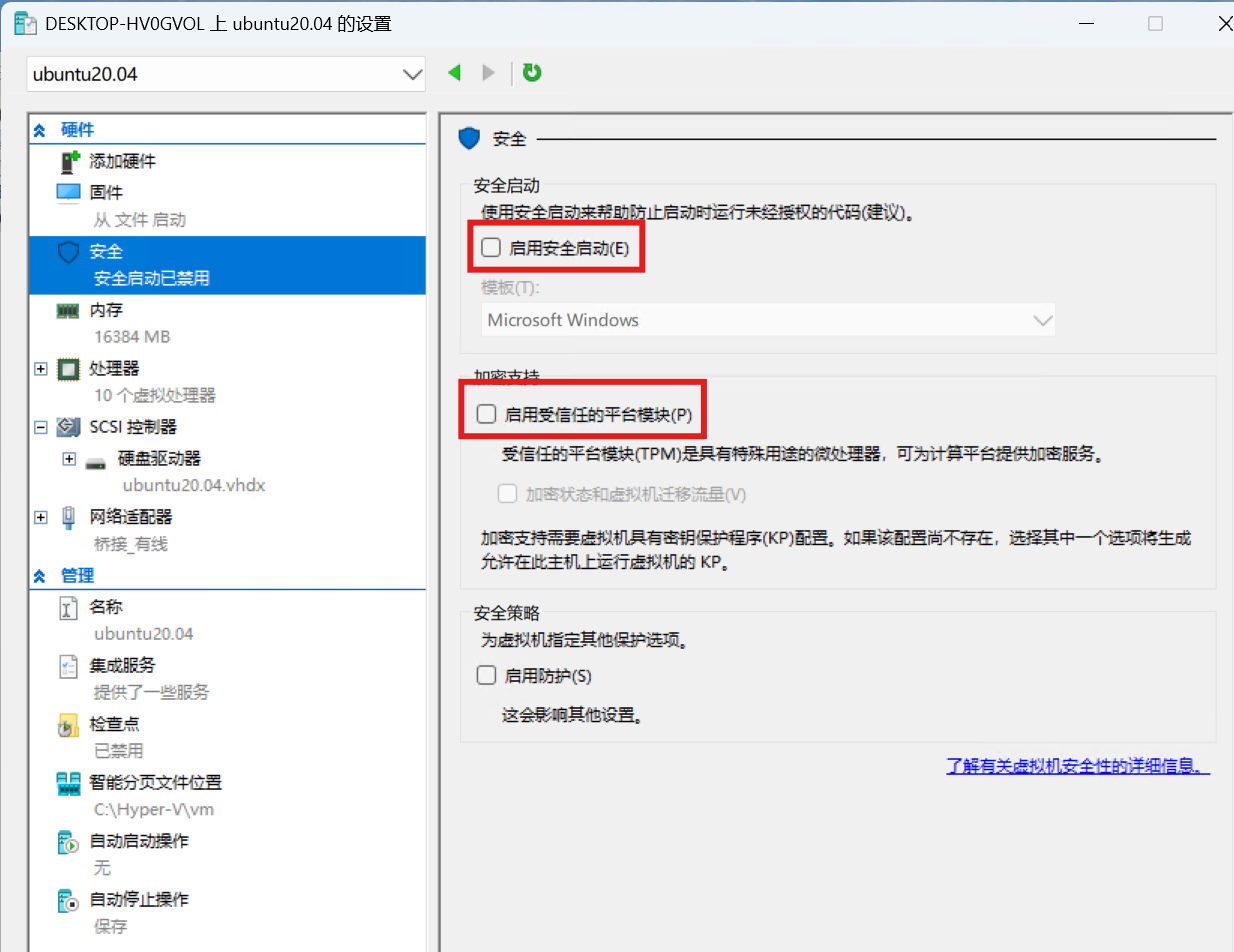Click the ubuntu20.04.vhdx entry

194,486
